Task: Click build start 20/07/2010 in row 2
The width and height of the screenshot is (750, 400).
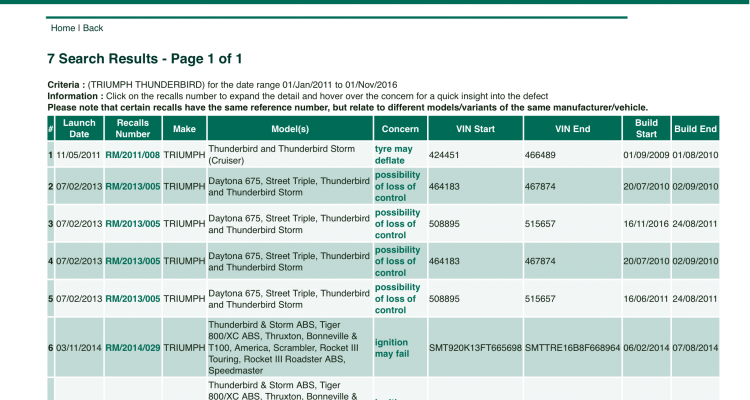Action: pyautogui.click(x=646, y=187)
